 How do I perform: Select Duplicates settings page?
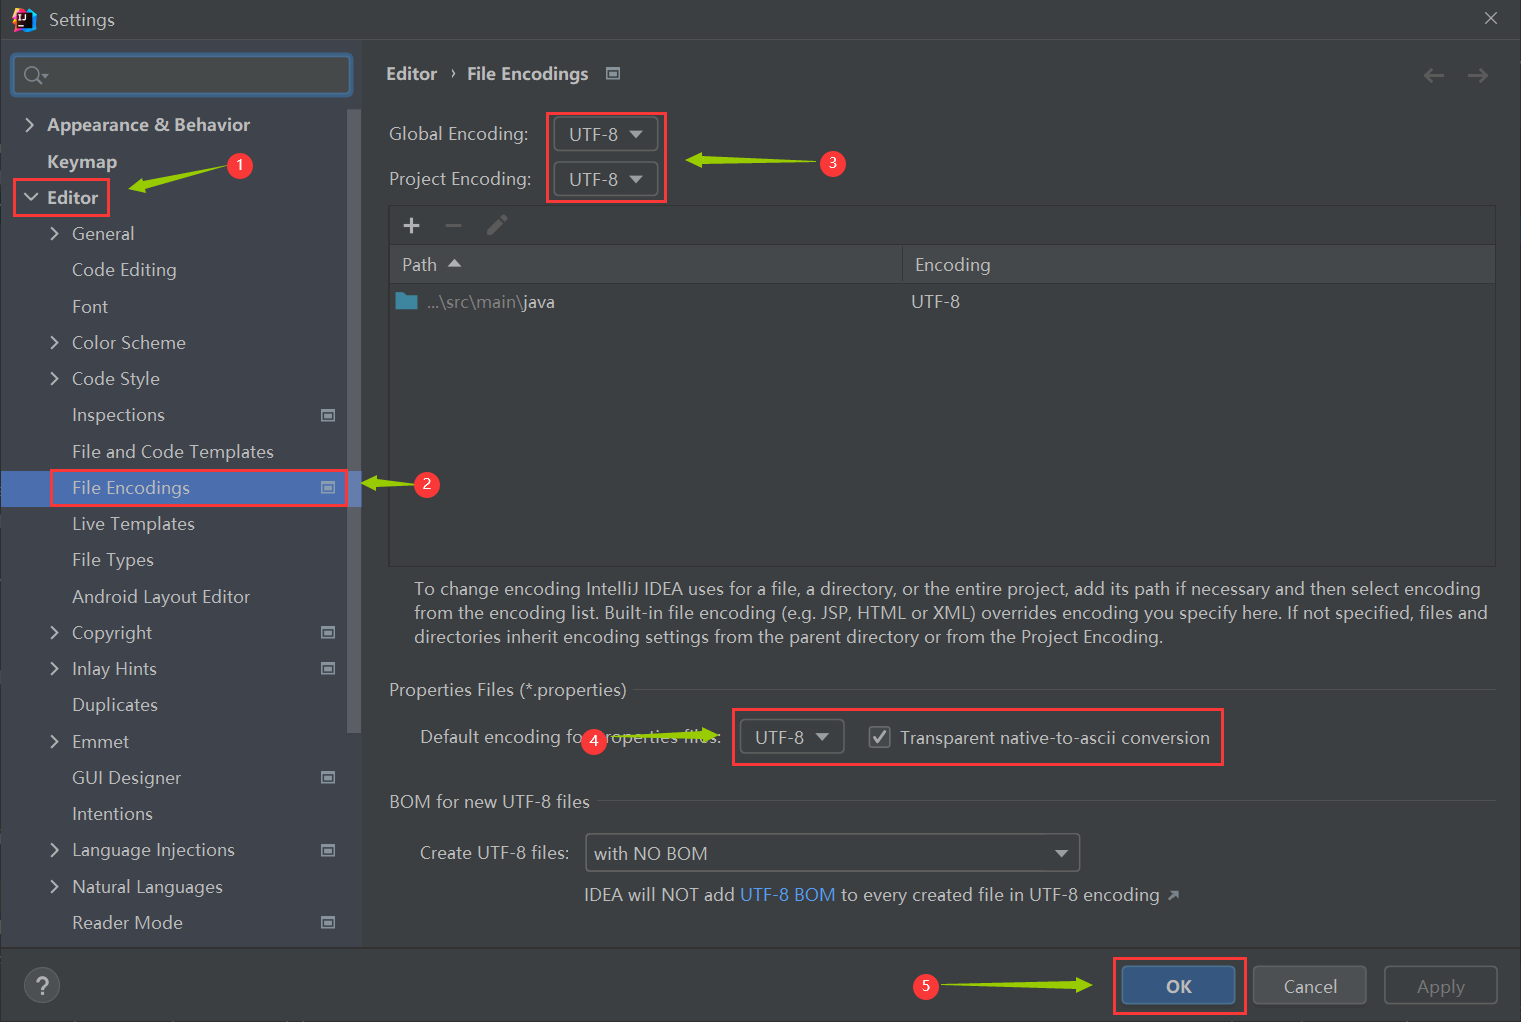pyautogui.click(x=115, y=705)
